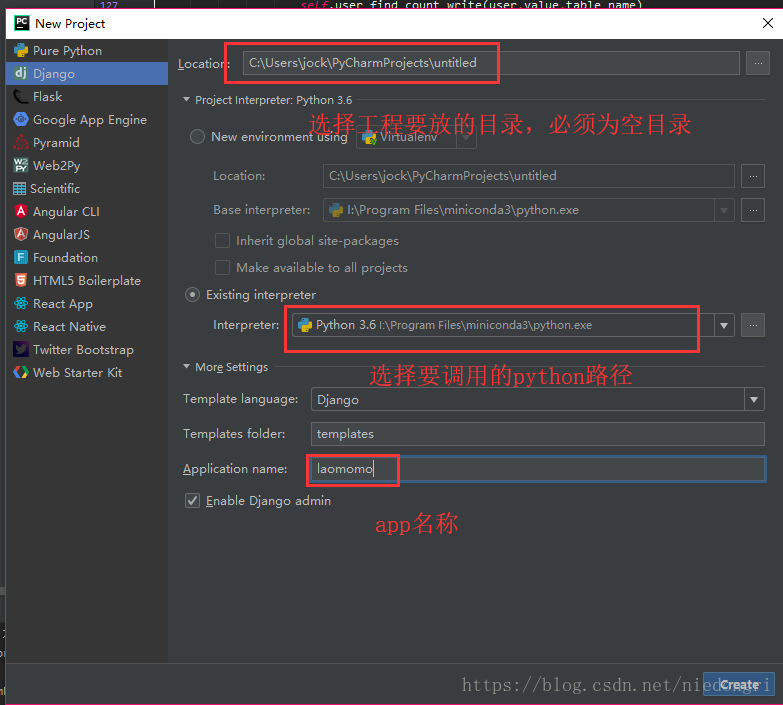Image resolution: width=783 pixels, height=705 pixels.
Task: Click the Angular CLI icon
Action: (x=20, y=211)
